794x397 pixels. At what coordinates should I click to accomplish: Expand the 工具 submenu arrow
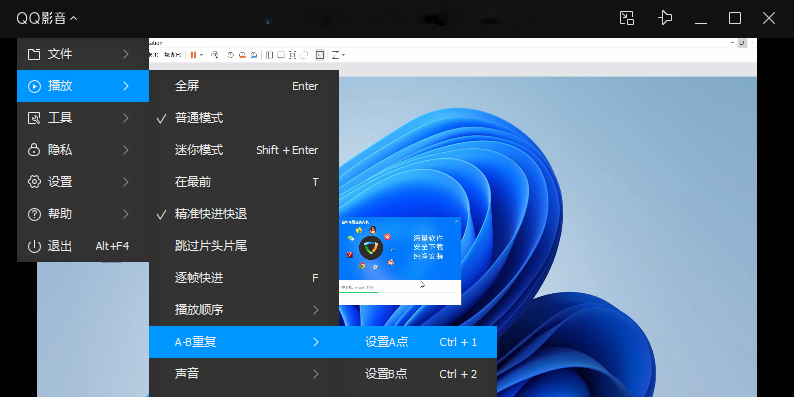tap(126, 118)
